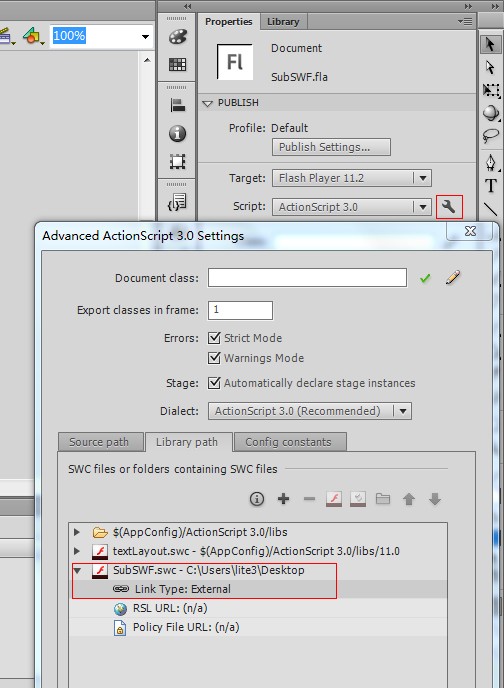Switch to the Library tab
Viewport: 504px width, 688px height.
point(283,22)
